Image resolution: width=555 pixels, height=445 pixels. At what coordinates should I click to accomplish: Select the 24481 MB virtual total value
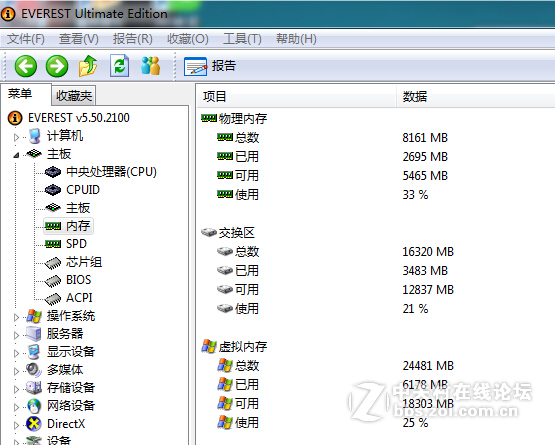(x=428, y=366)
